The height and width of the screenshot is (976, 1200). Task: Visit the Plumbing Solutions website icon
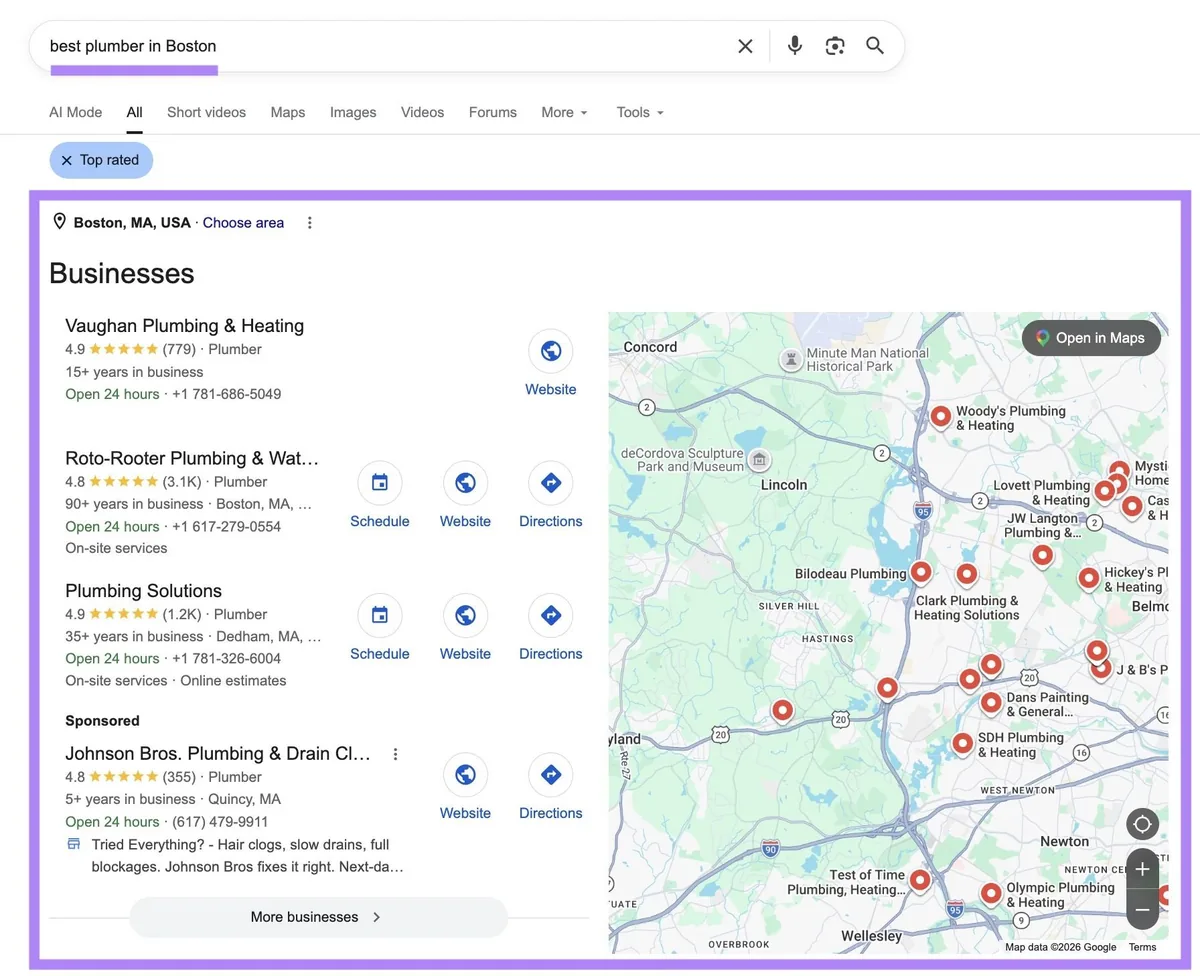point(465,616)
